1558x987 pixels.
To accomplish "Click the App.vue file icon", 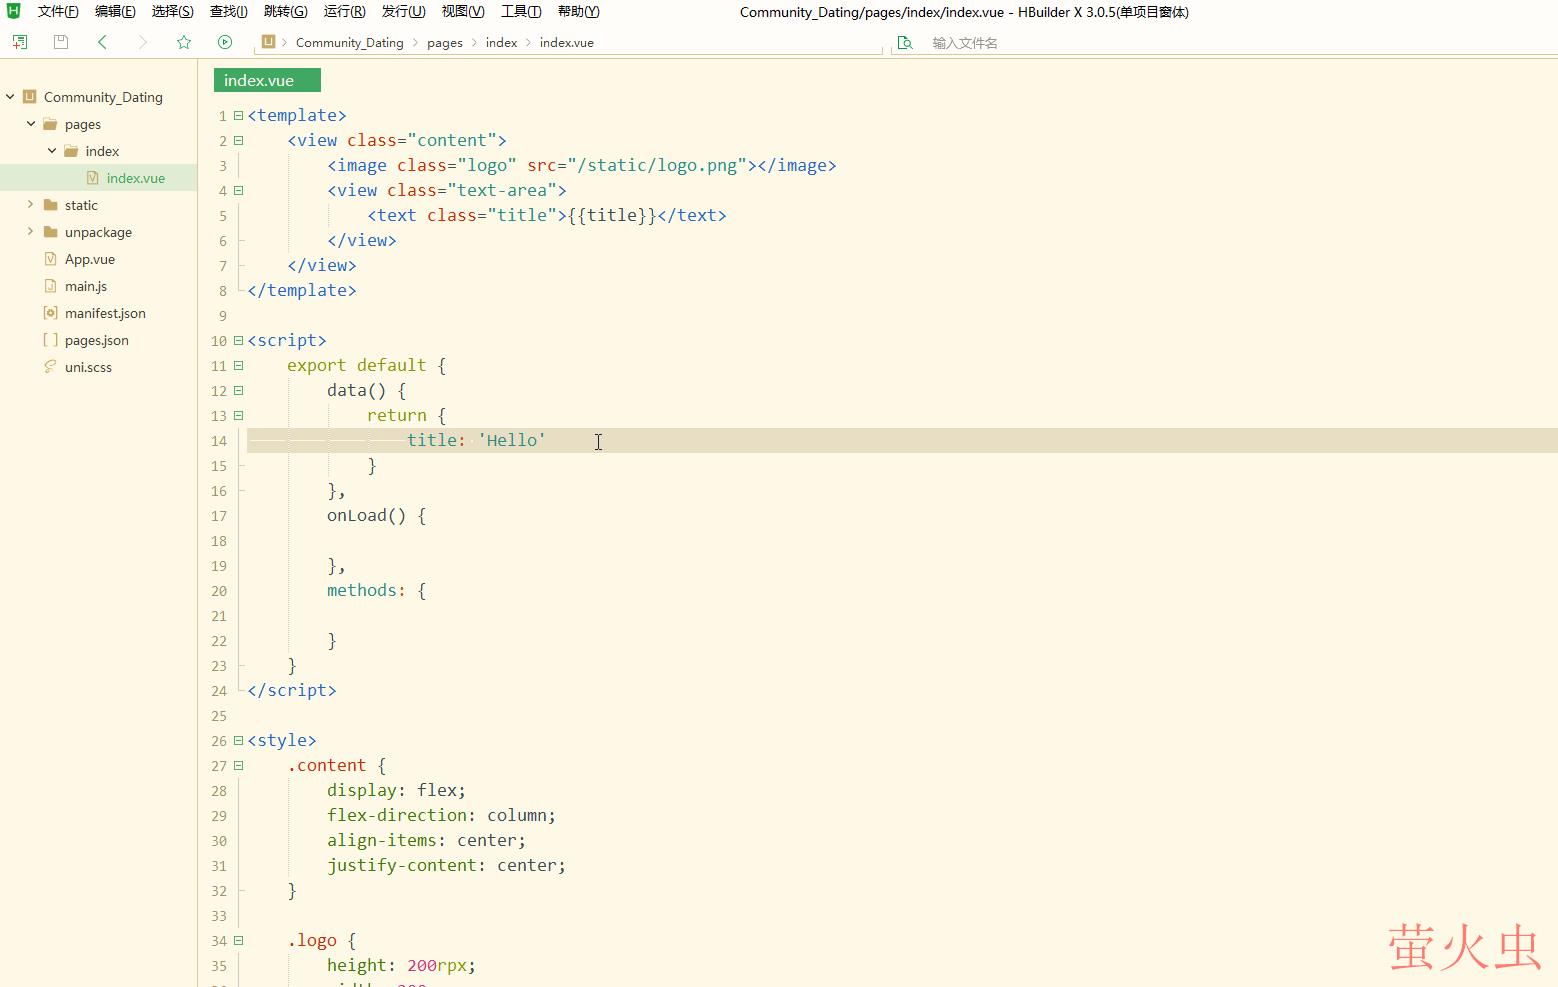I will click(51, 259).
